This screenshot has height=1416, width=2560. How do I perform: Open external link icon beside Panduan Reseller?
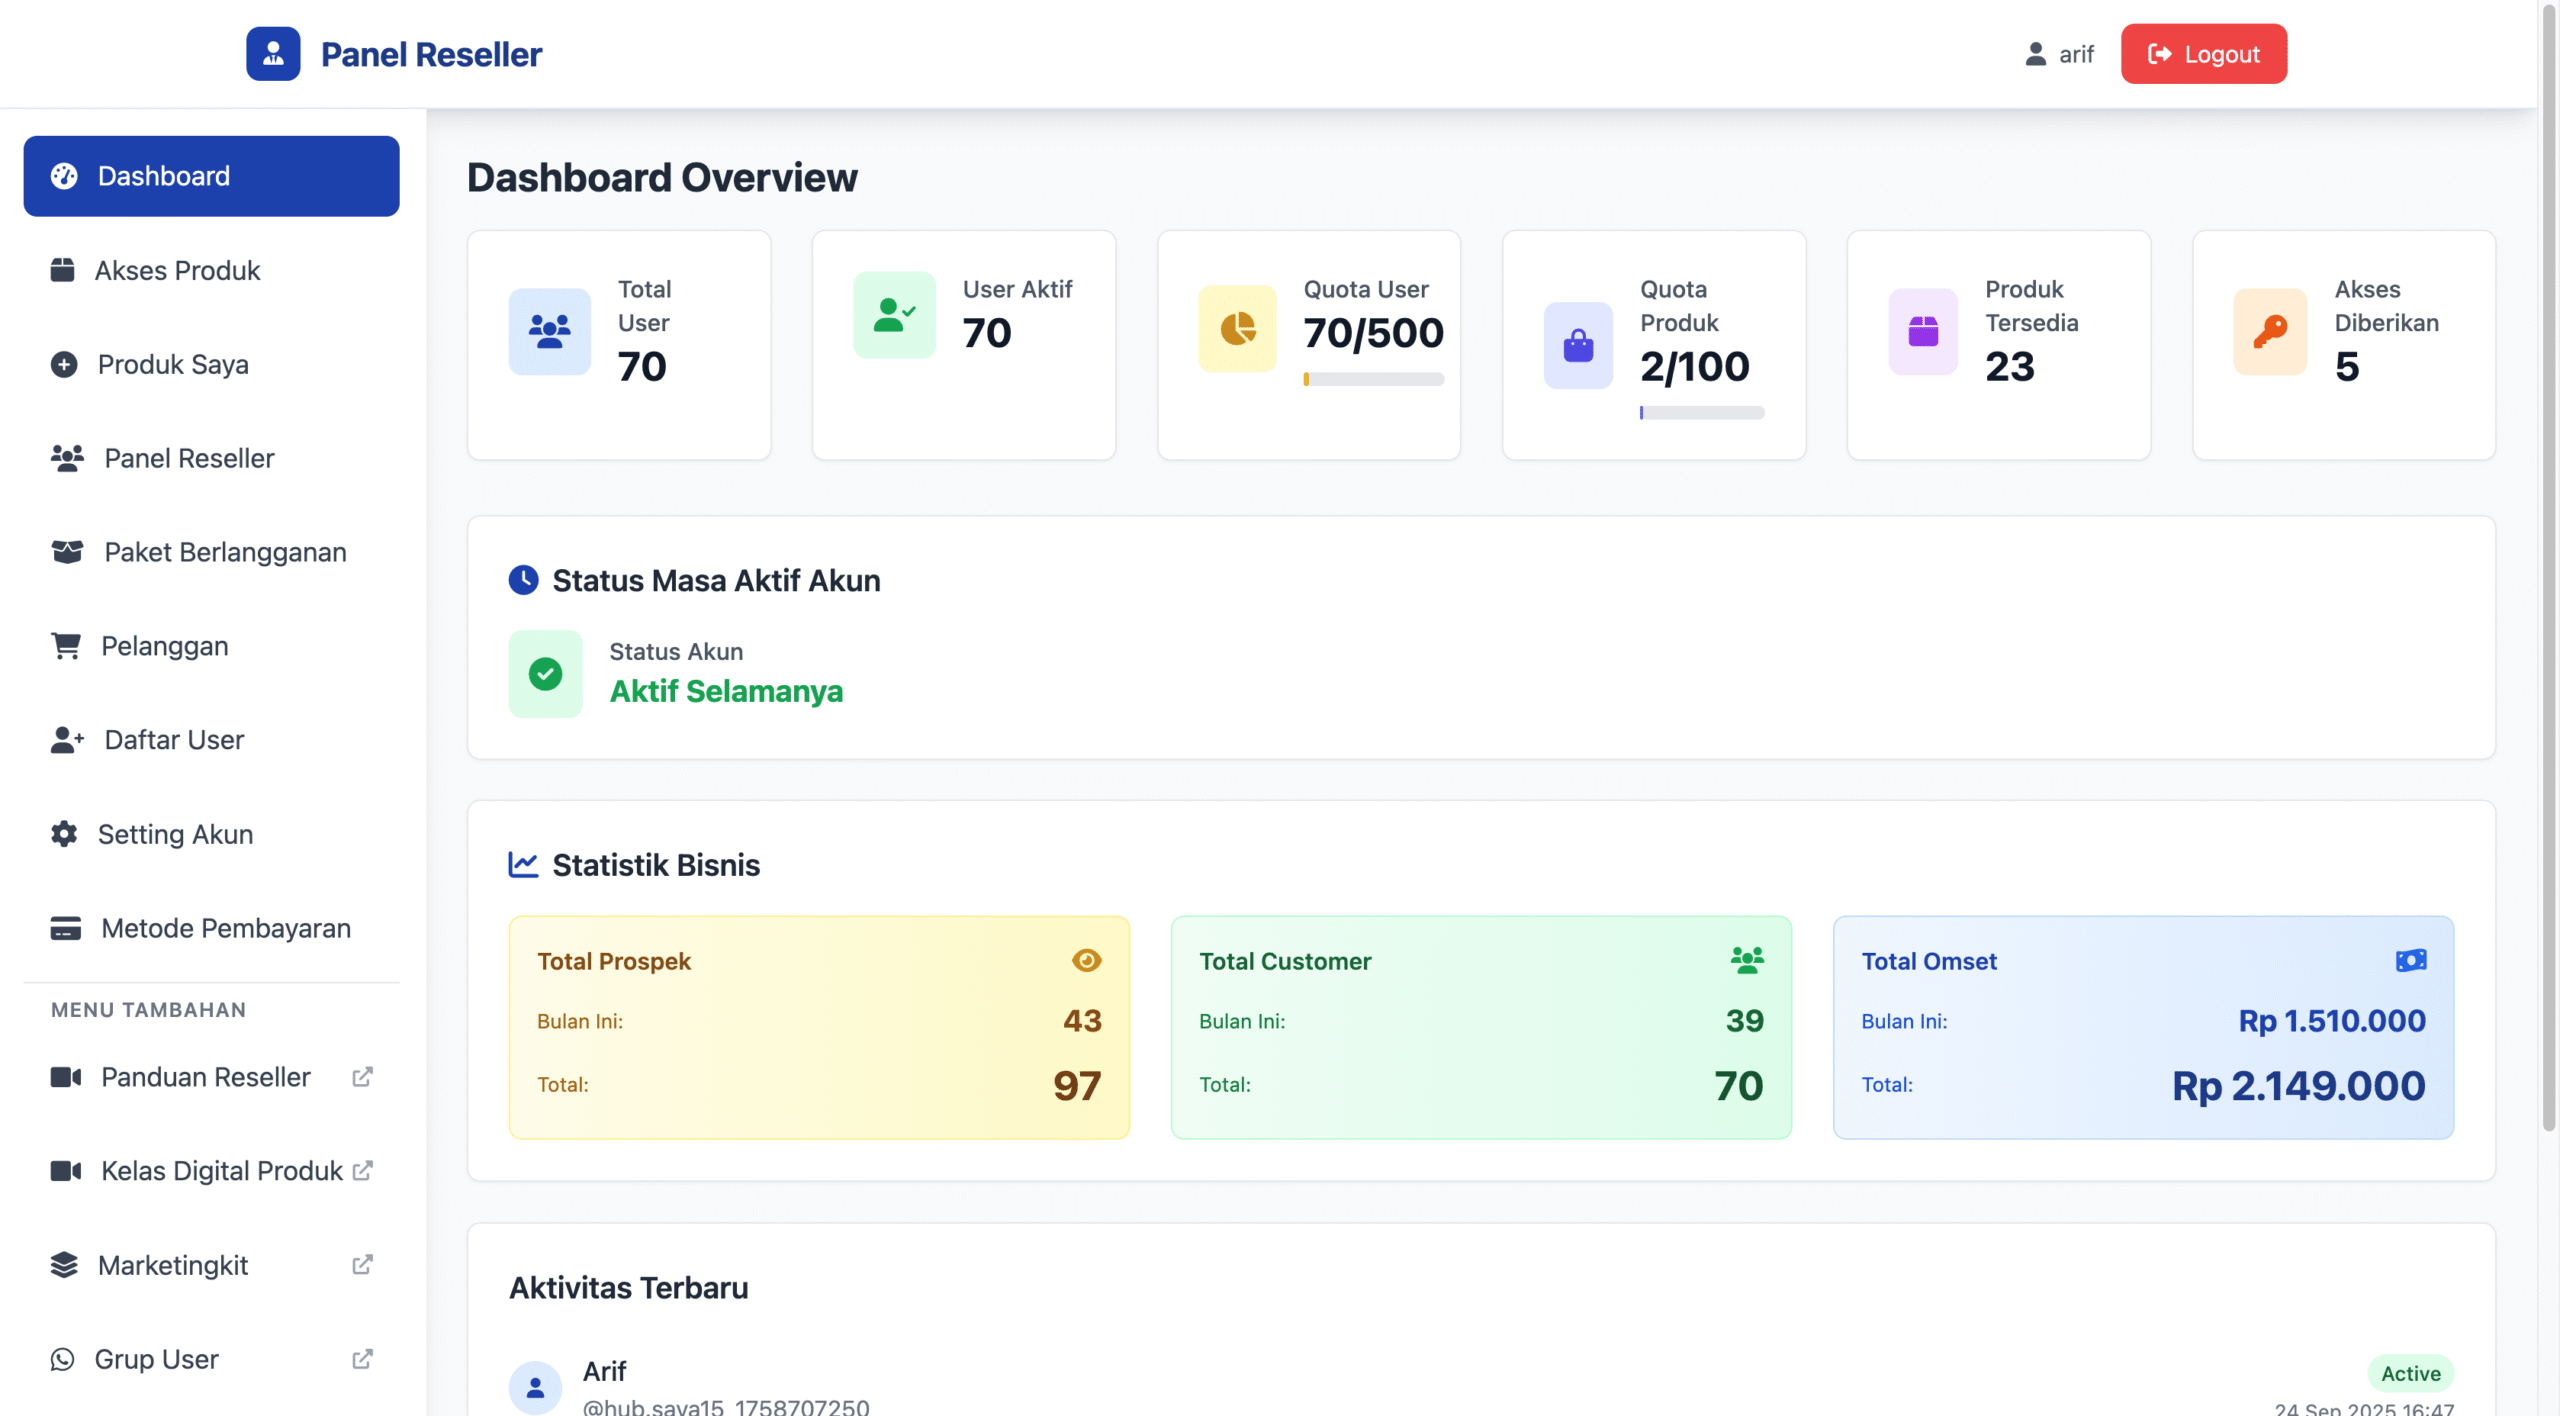pyautogui.click(x=363, y=1077)
